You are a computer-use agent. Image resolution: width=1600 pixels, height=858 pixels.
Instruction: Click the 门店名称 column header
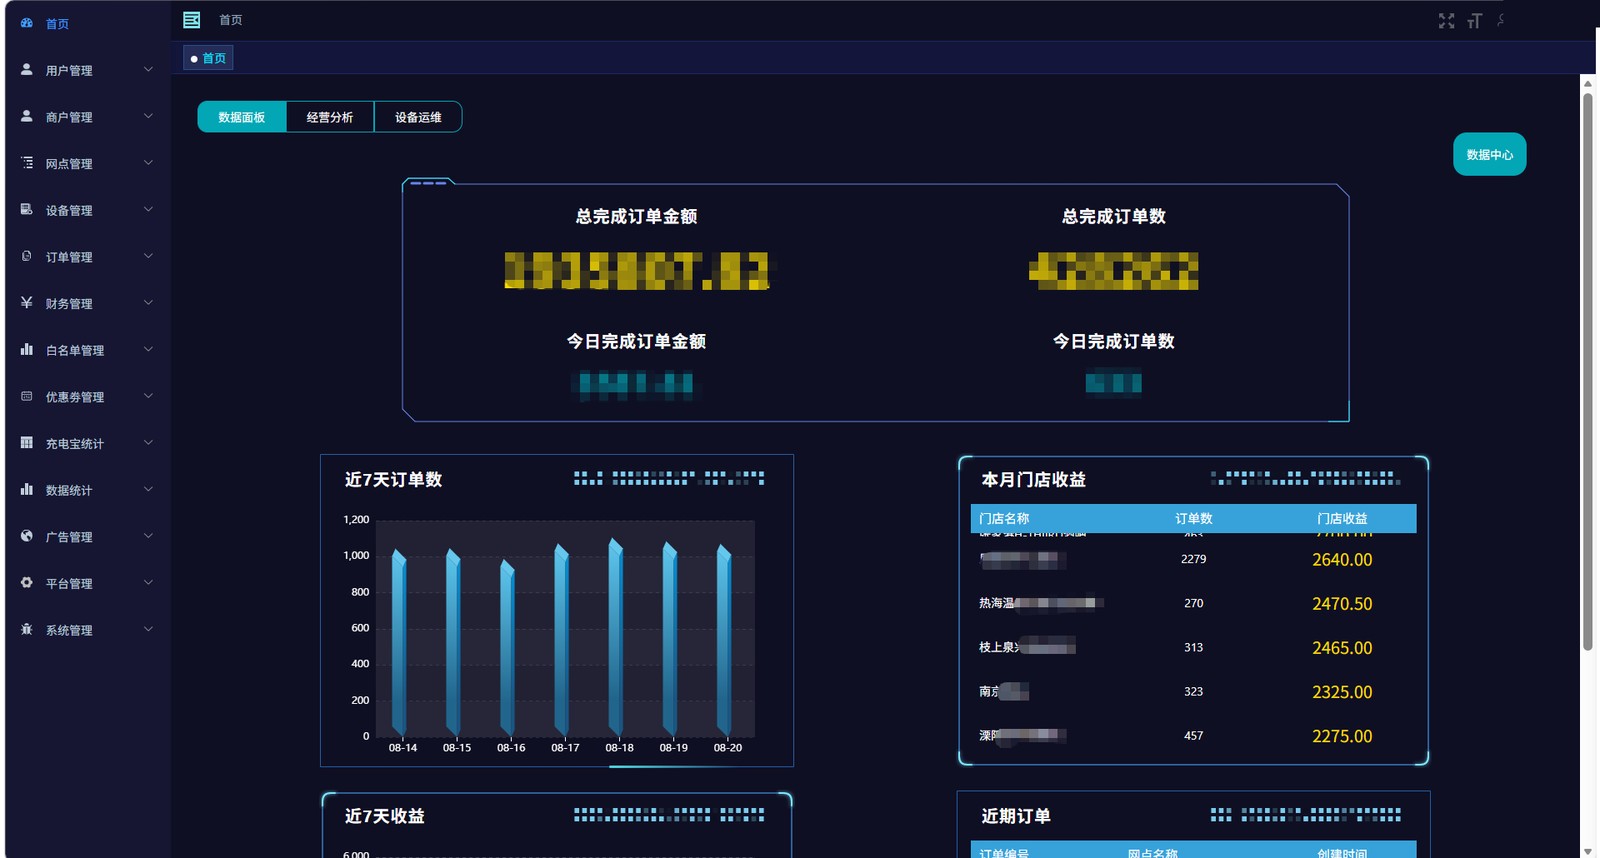coord(1004,518)
